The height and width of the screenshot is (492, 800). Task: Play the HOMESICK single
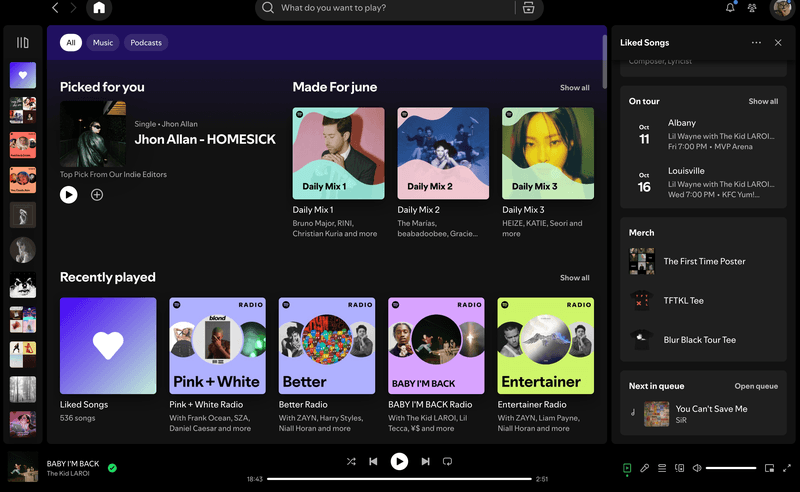click(68, 195)
